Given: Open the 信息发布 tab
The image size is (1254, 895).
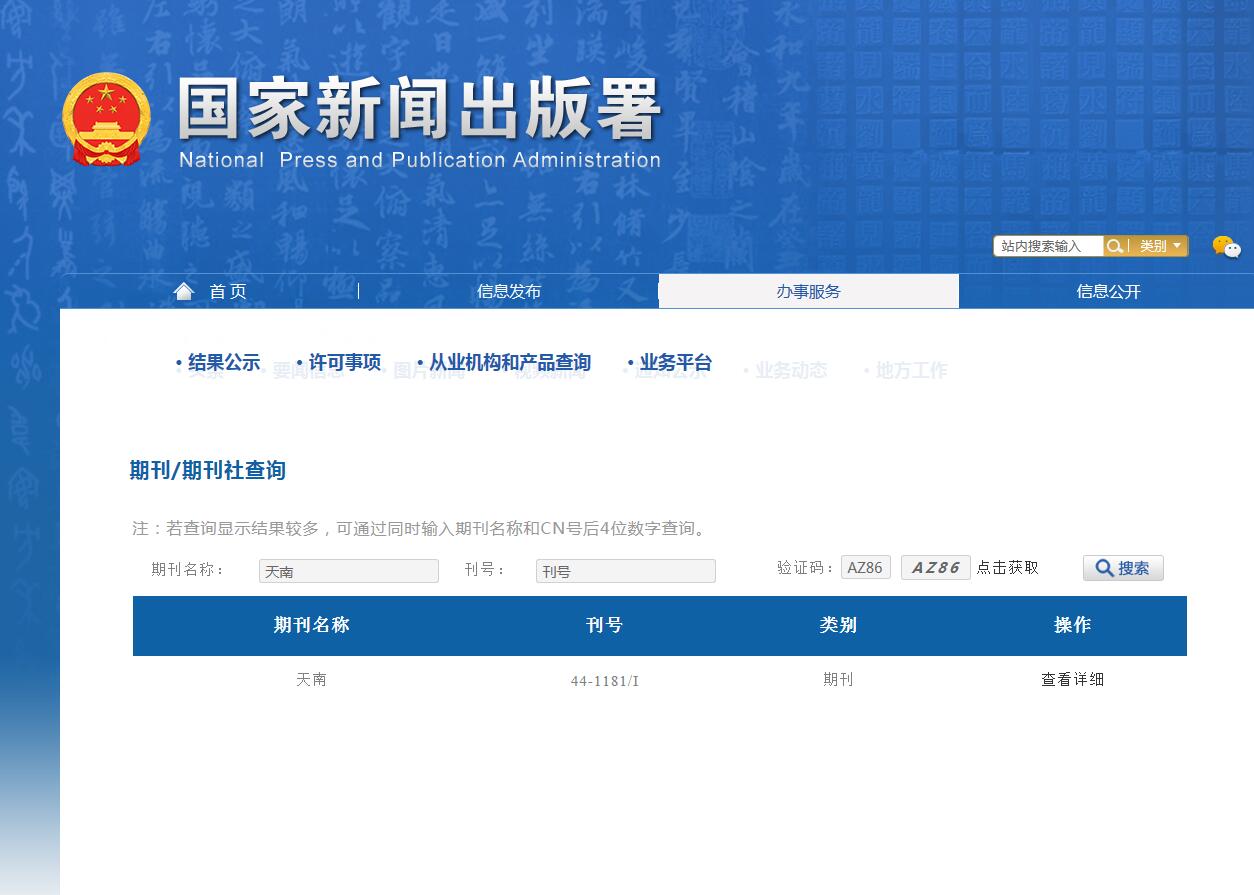Looking at the screenshot, I should point(508,291).
